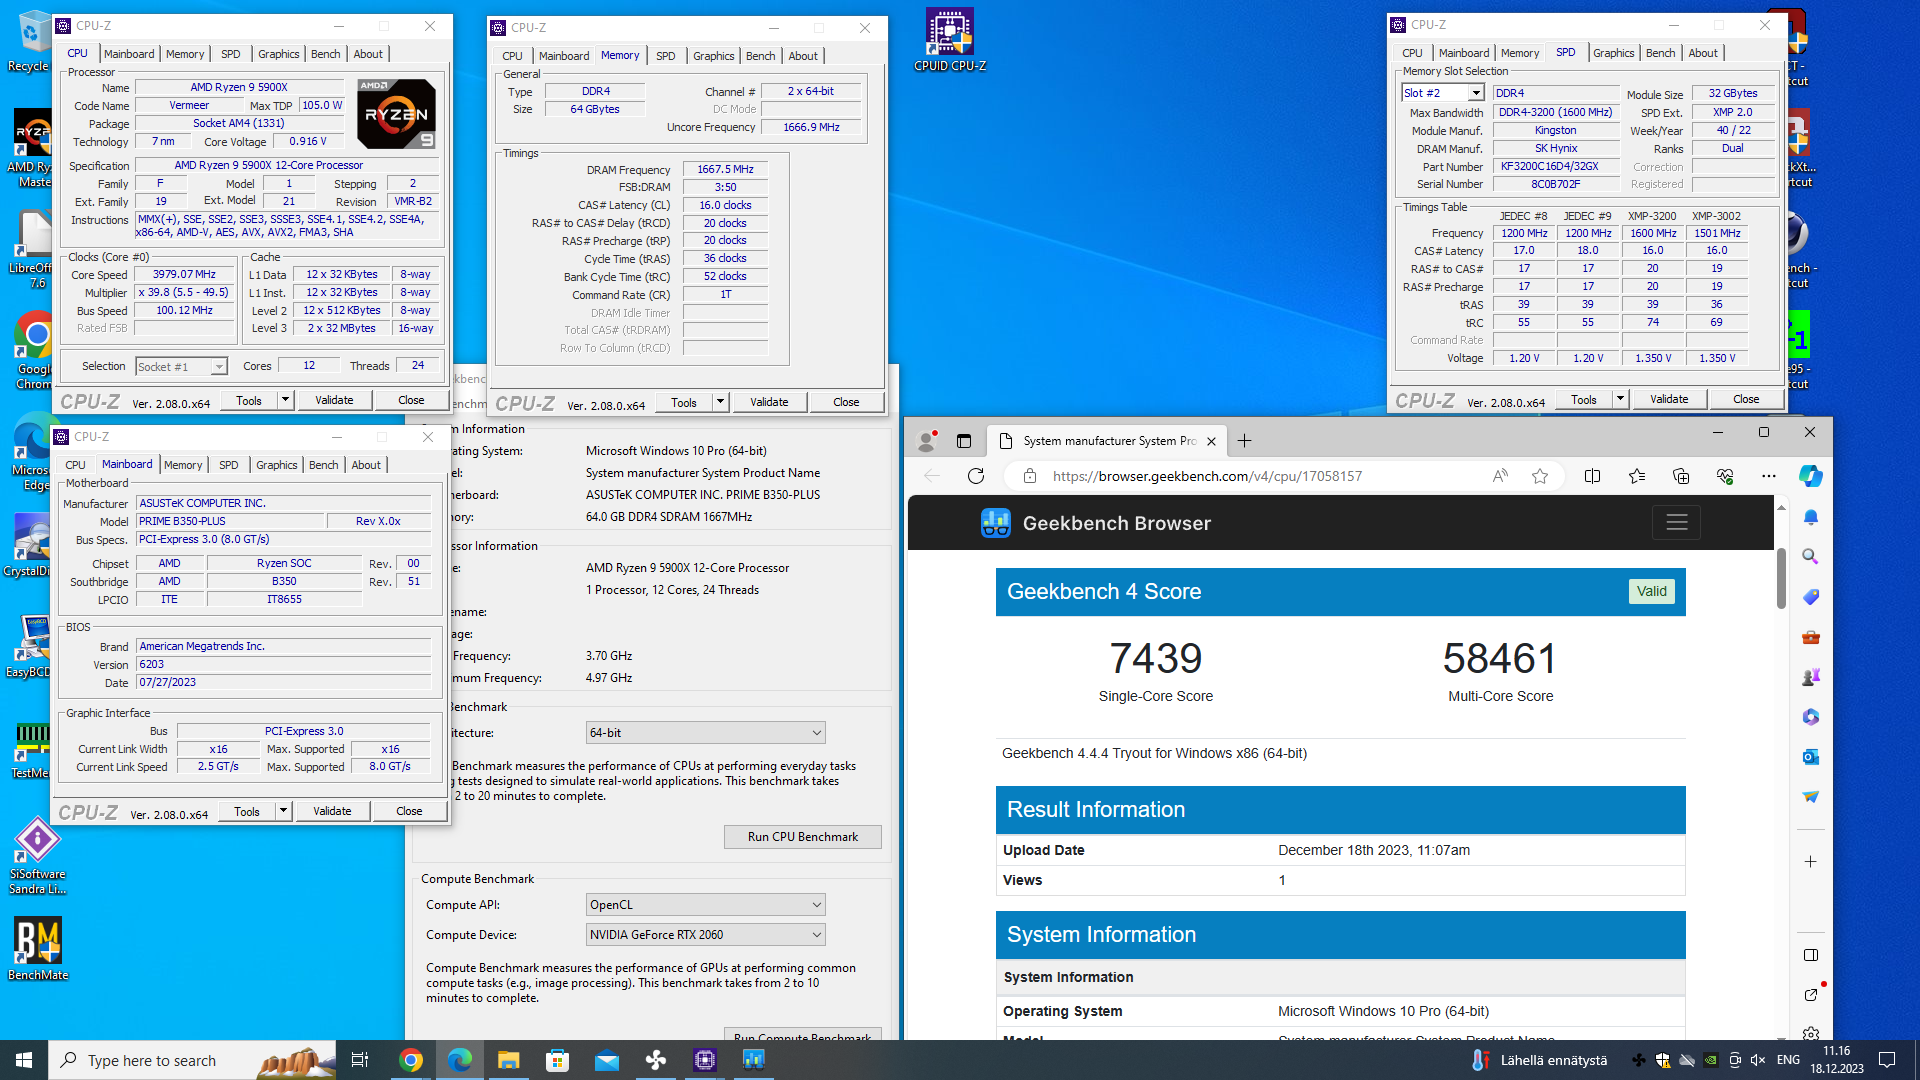Expand Socket #1 selection dropdown
The width and height of the screenshot is (1920, 1080).
click(x=219, y=367)
